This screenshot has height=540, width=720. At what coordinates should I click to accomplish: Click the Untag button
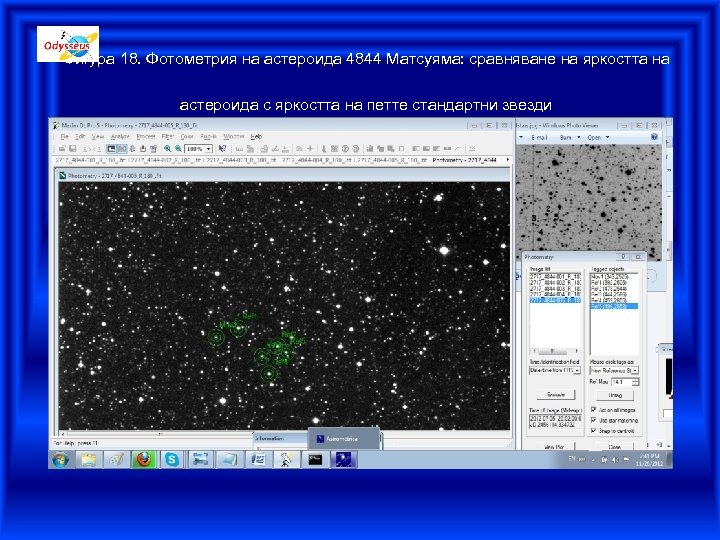click(615, 395)
